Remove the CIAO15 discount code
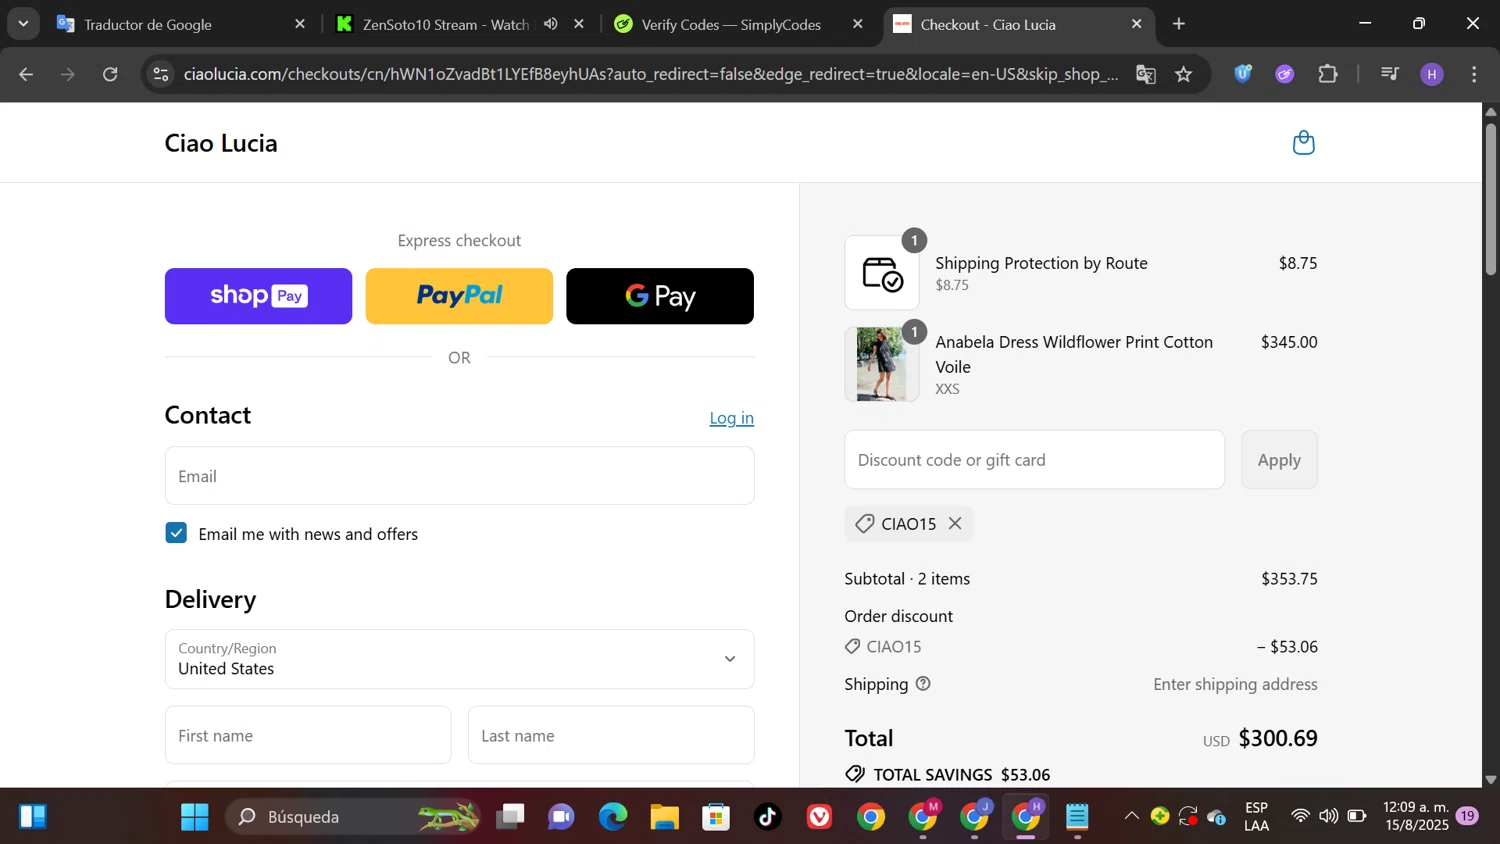Image resolution: width=1500 pixels, height=844 pixels. tap(955, 523)
